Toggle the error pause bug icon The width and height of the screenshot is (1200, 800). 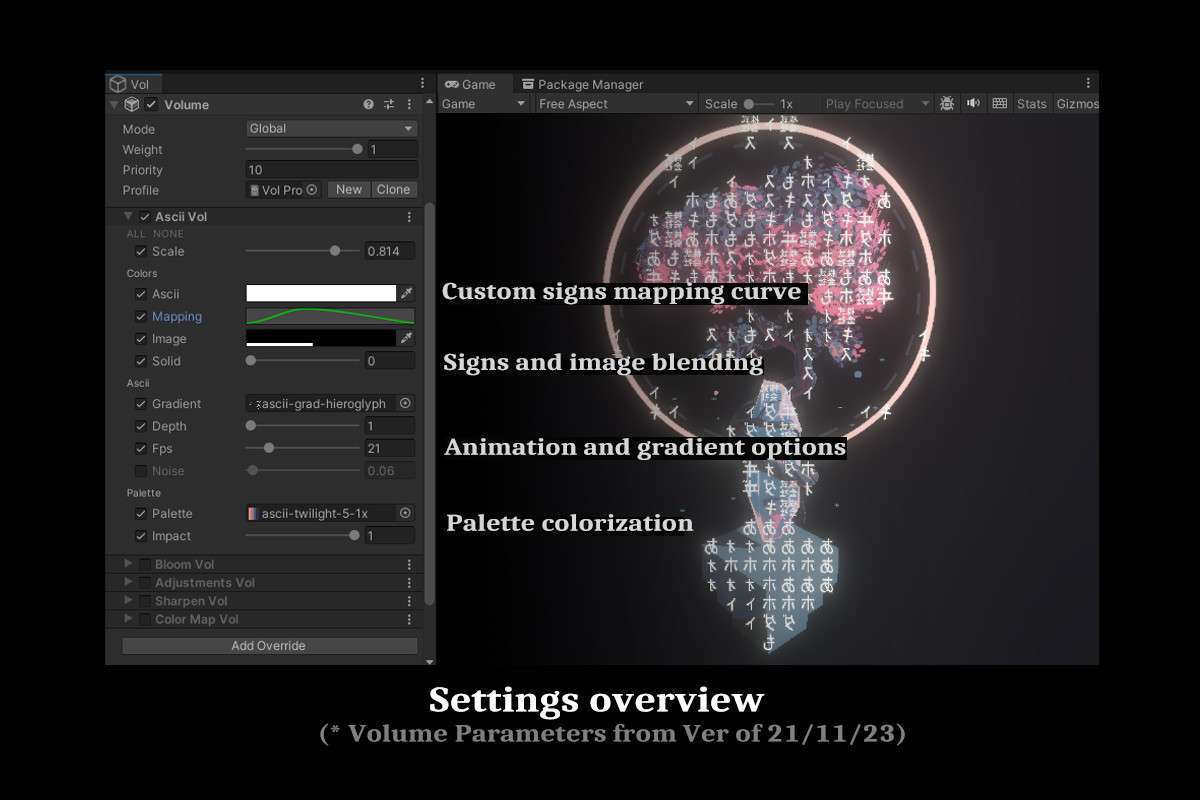pos(946,103)
